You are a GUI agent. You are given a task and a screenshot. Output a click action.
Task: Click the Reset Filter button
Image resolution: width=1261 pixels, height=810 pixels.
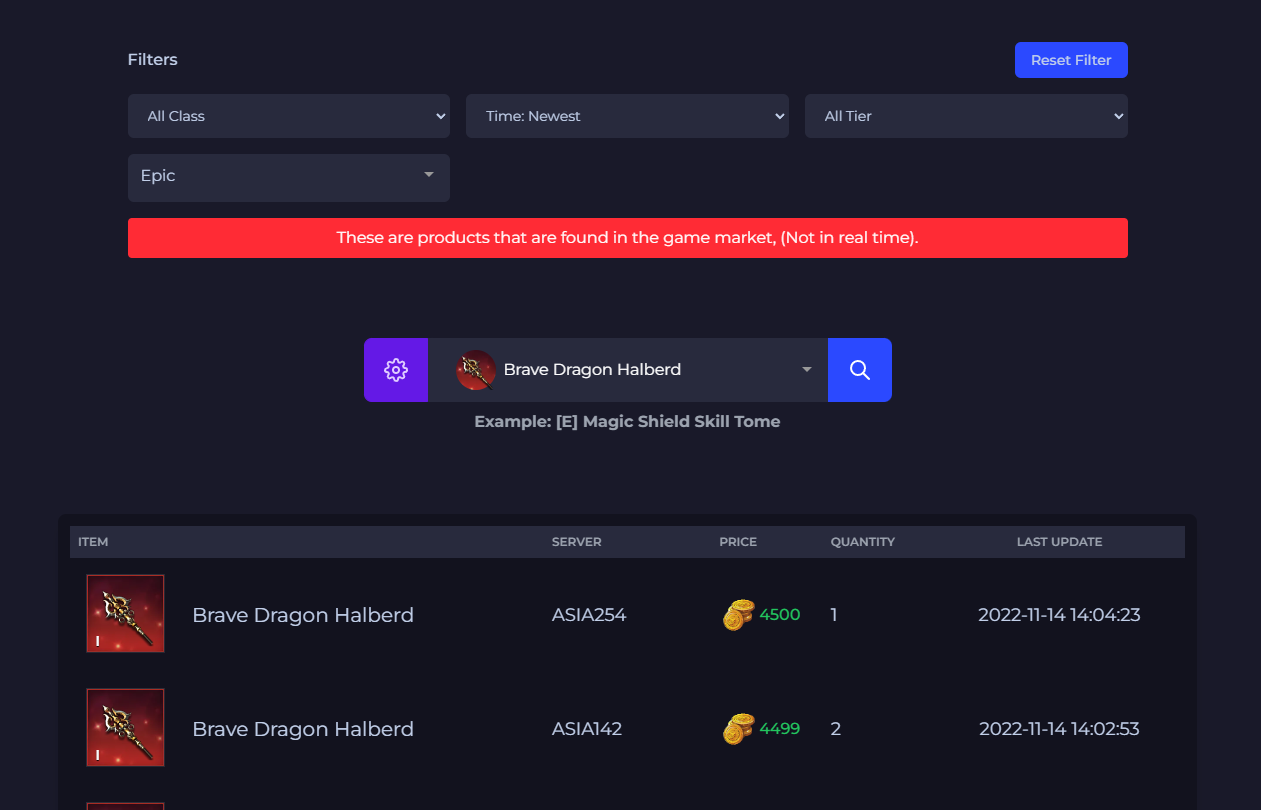(x=1071, y=60)
